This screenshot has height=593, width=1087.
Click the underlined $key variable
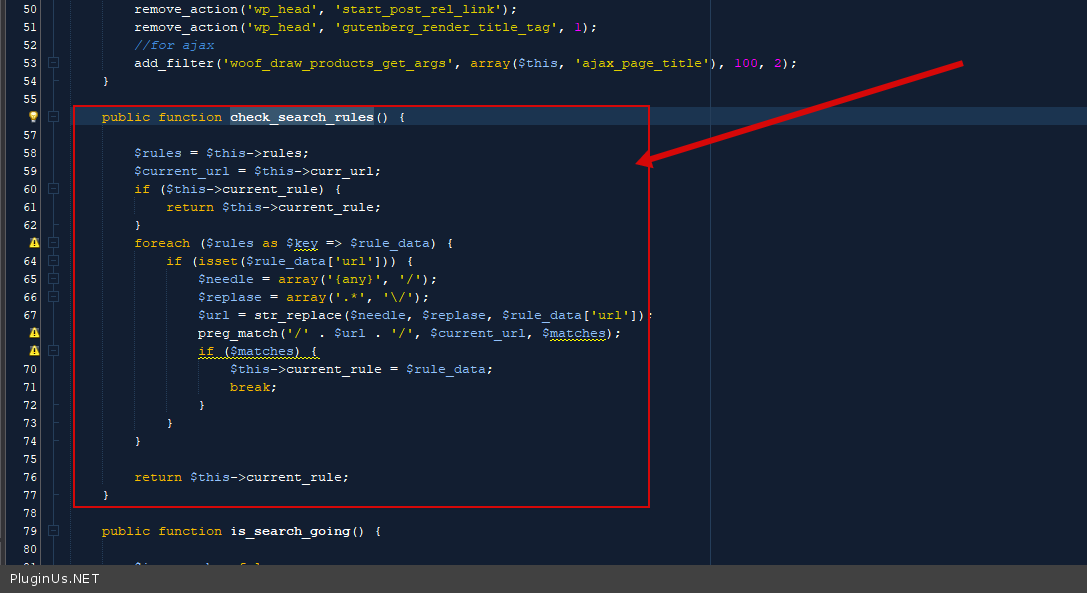tap(302, 243)
